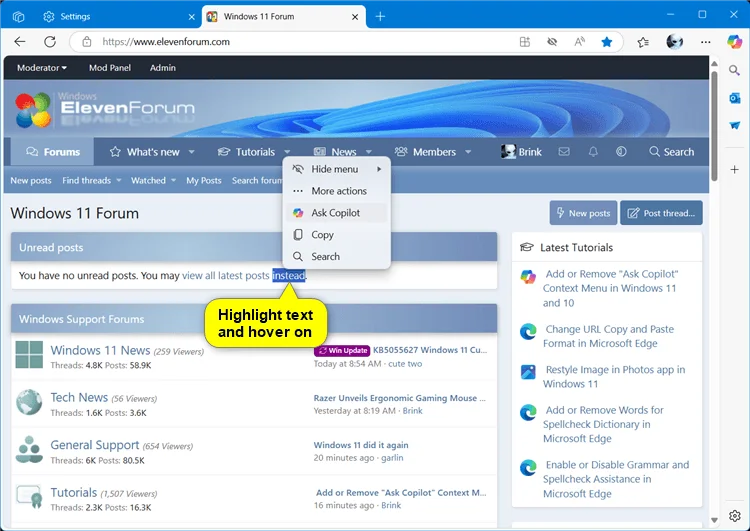750x531 pixels.
Task: Open Change URL Copy and Paste tutorial
Action: [x=609, y=336]
